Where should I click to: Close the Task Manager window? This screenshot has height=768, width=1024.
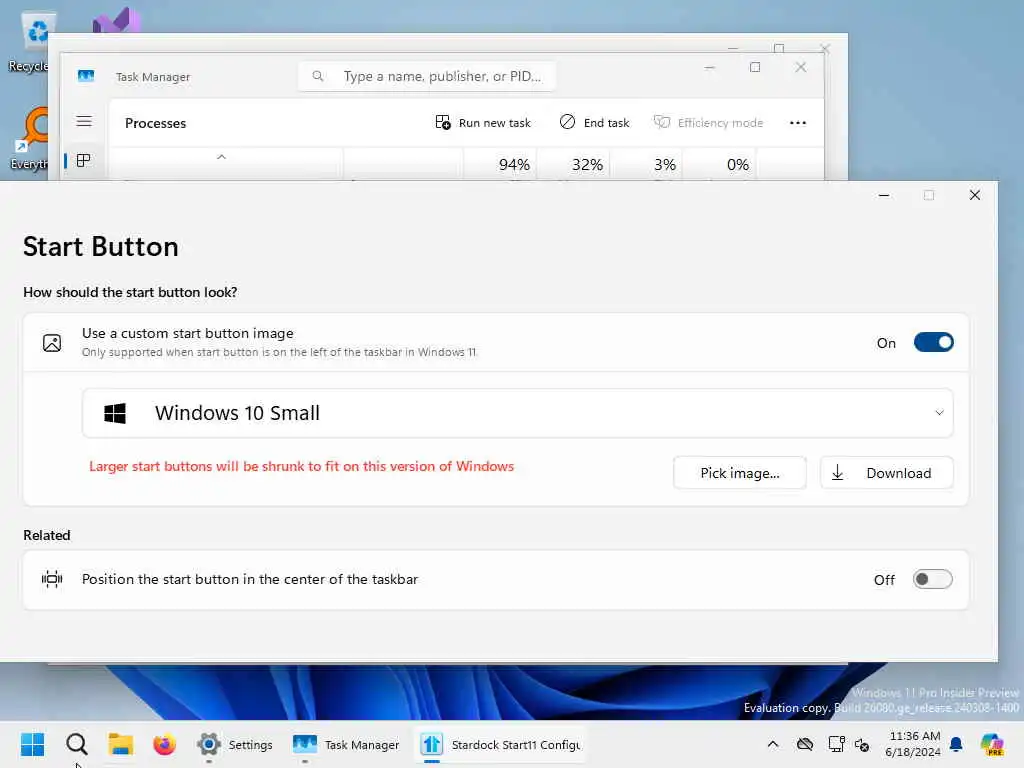(x=801, y=67)
